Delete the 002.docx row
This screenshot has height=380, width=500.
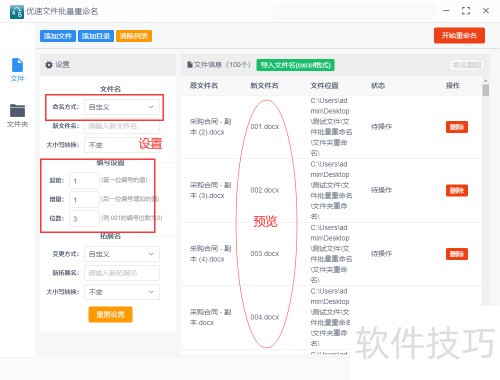pyautogui.click(x=457, y=191)
